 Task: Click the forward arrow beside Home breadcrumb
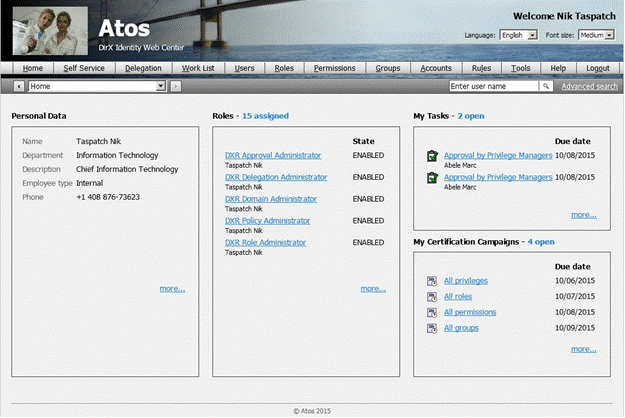[176, 87]
